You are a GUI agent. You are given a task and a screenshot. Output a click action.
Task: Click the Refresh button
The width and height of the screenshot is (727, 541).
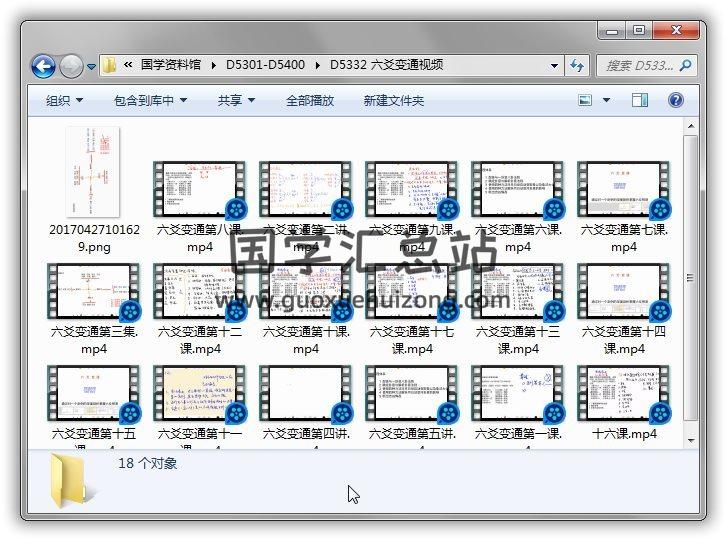(x=577, y=66)
